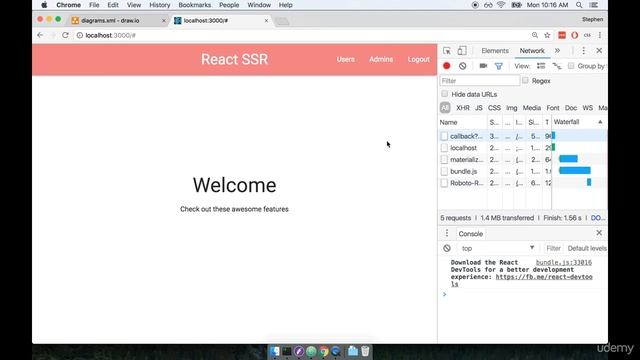Clear the console output
Screen dimensions: 640x360
[447, 248]
